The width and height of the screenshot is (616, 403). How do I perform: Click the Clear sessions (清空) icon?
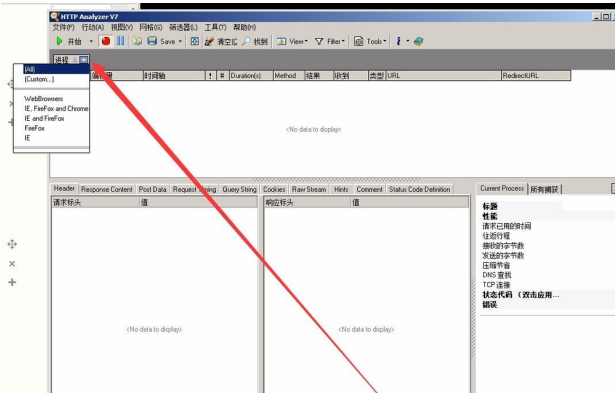tap(209, 41)
